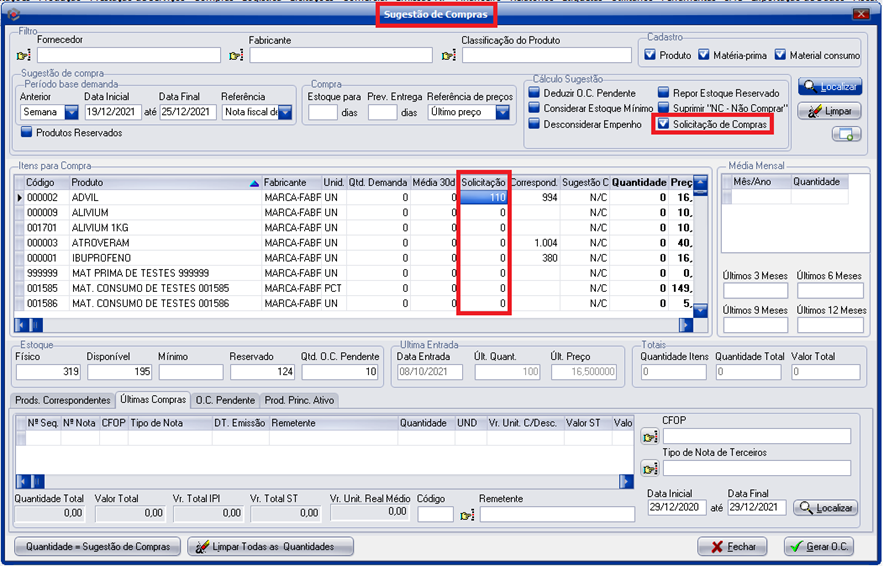This screenshot has height=566, width=884.
Task: Uncheck the Matéria-prima checkbox
Action: click(705, 55)
